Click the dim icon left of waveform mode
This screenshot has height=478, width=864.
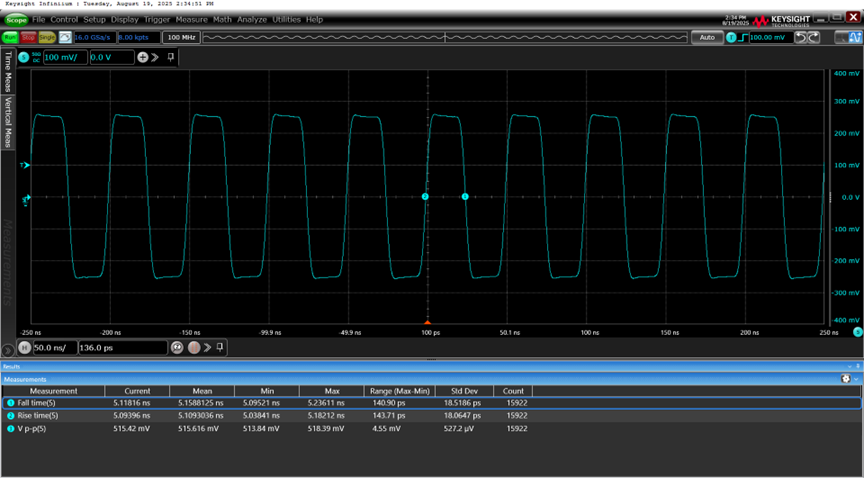coord(841,37)
